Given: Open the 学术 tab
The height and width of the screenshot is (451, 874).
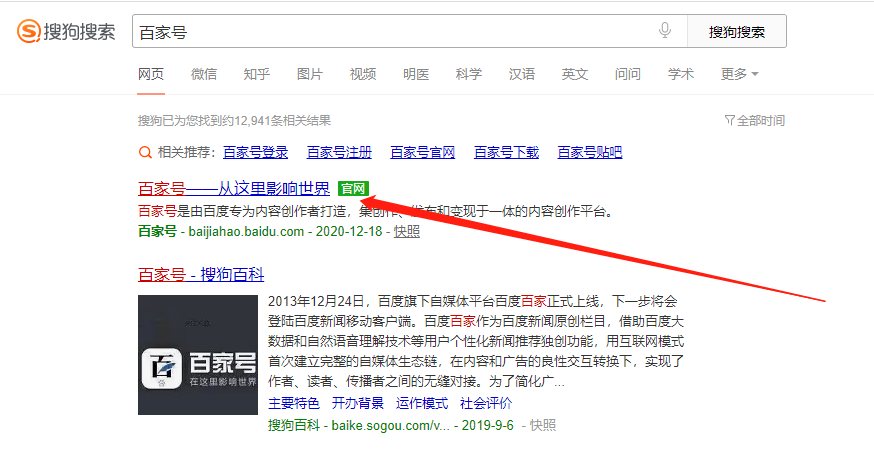Looking at the screenshot, I should tap(681, 74).
